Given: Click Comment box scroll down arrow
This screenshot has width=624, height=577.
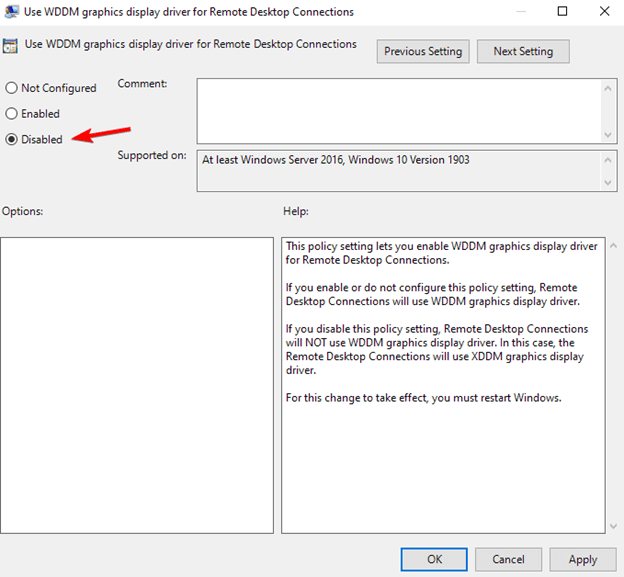Looking at the screenshot, I should pos(608,135).
